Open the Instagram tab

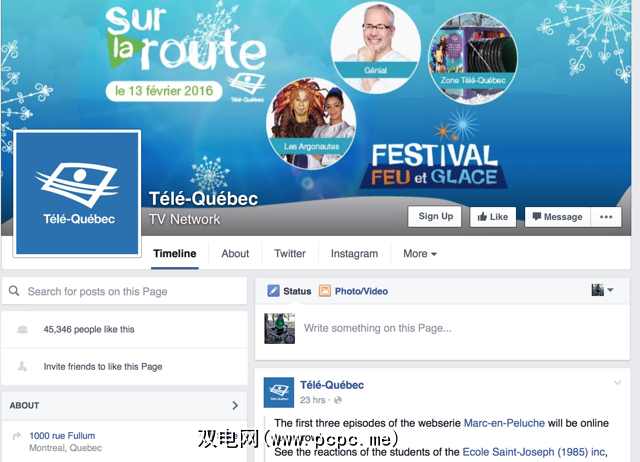pyautogui.click(x=354, y=253)
